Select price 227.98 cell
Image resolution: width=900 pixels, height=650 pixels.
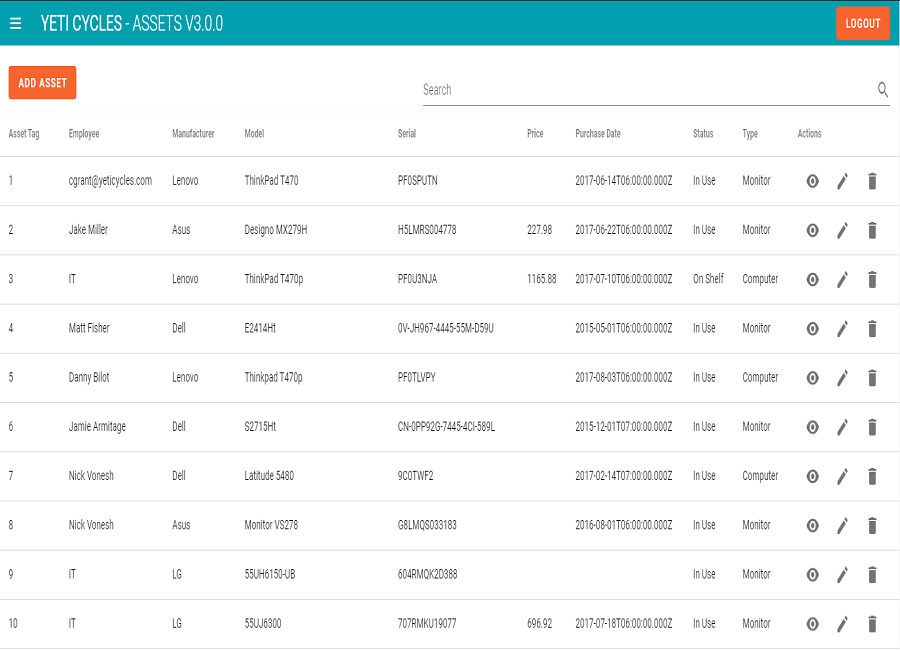click(539, 230)
